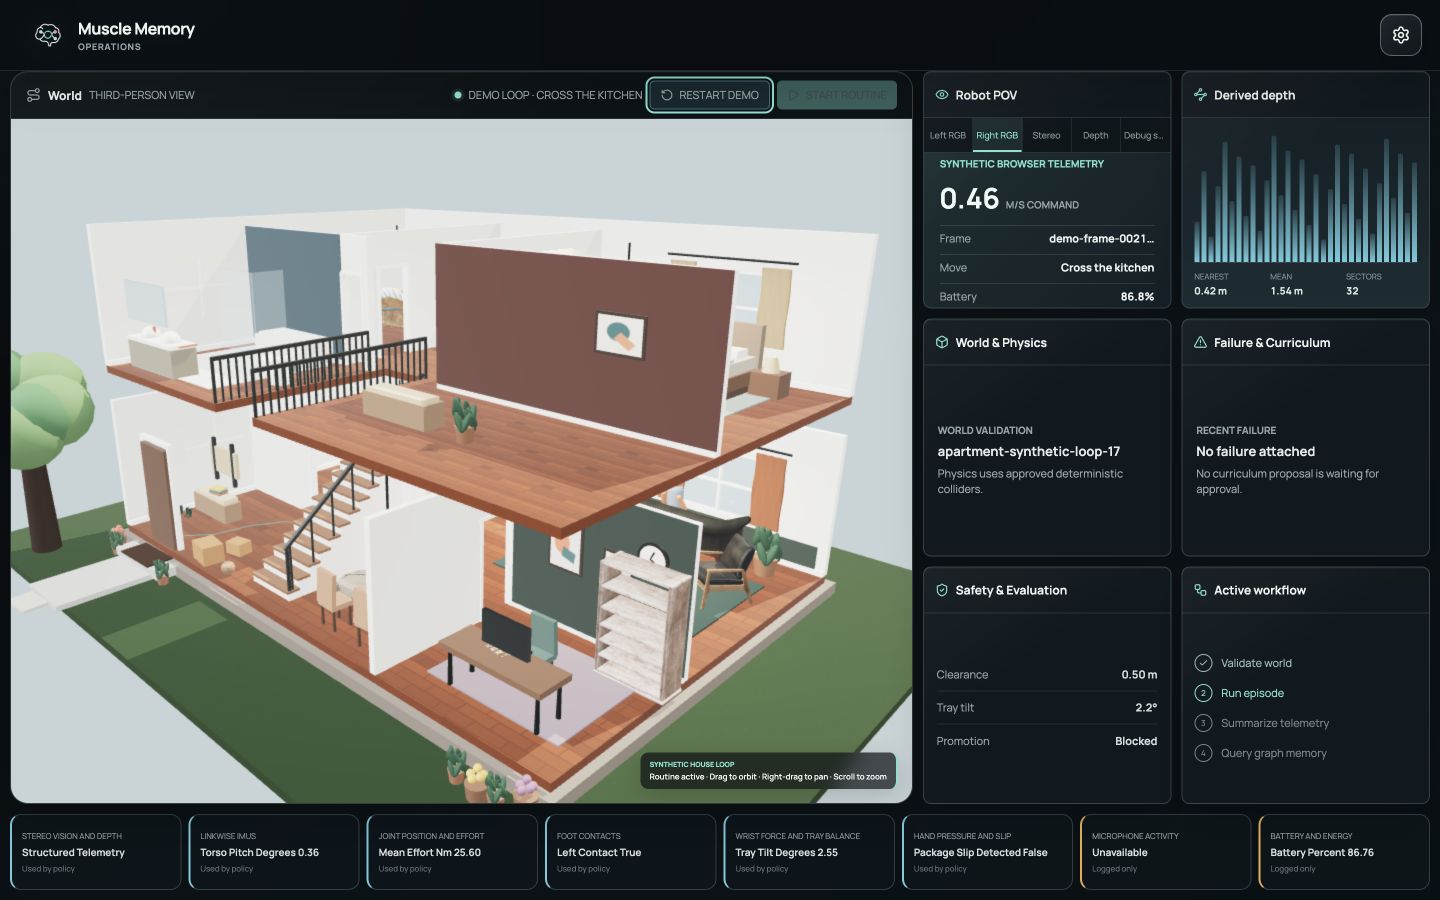The height and width of the screenshot is (900, 1440).
Task: Click the Muscle Memory brain logo
Action: point(48,35)
